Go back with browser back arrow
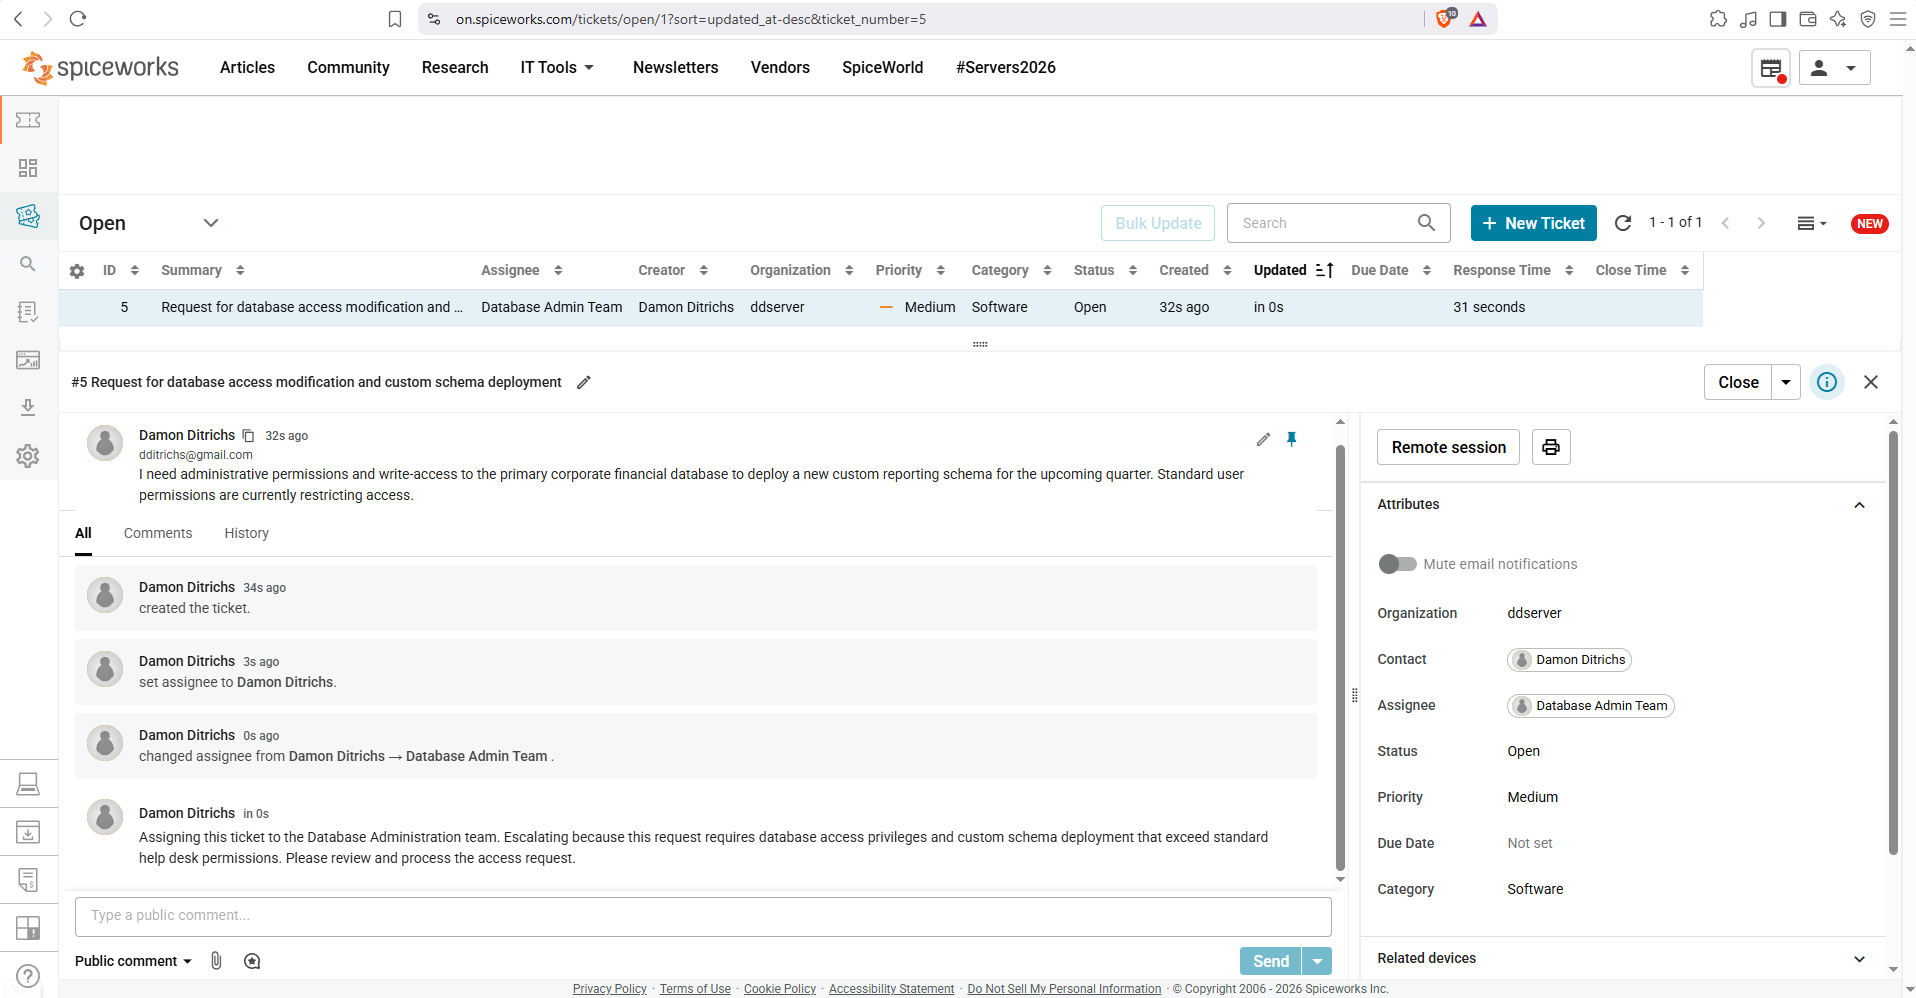This screenshot has height=998, width=1916. click(18, 19)
